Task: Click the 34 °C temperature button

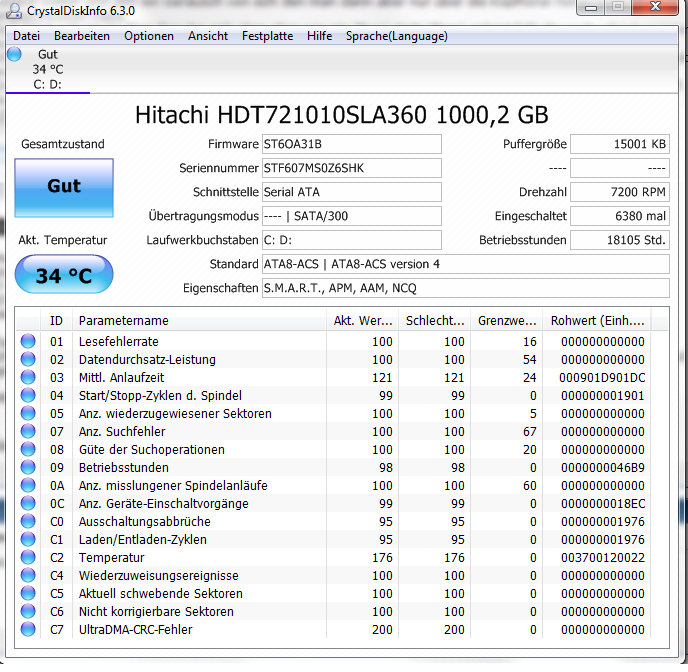Action: tap(64, 275)
